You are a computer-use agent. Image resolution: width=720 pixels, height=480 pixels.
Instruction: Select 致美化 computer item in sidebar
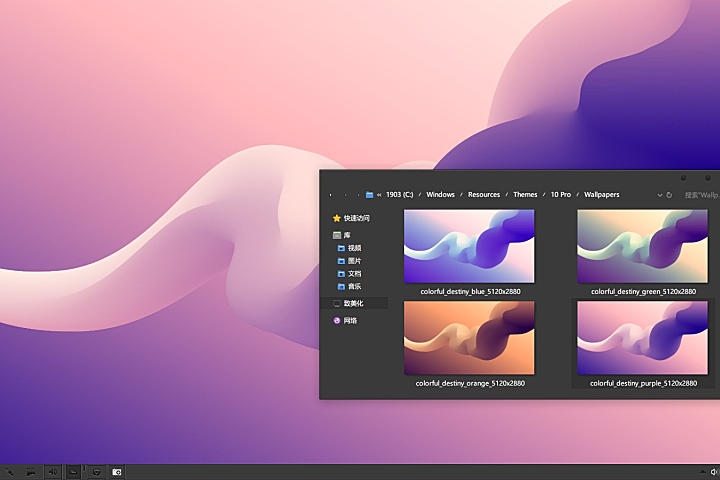[354, 303]
